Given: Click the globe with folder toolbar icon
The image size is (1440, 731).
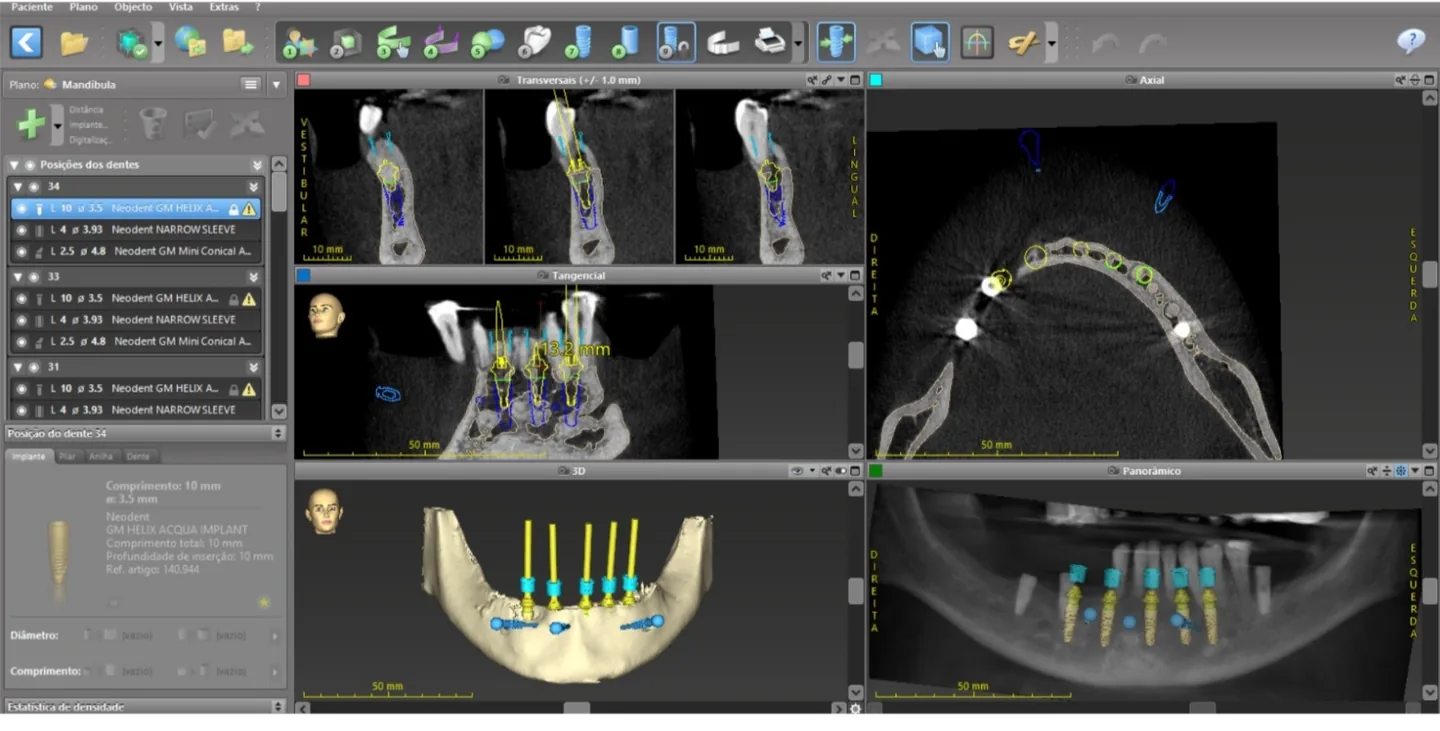Looking at the screenshot, I should 190,42.
